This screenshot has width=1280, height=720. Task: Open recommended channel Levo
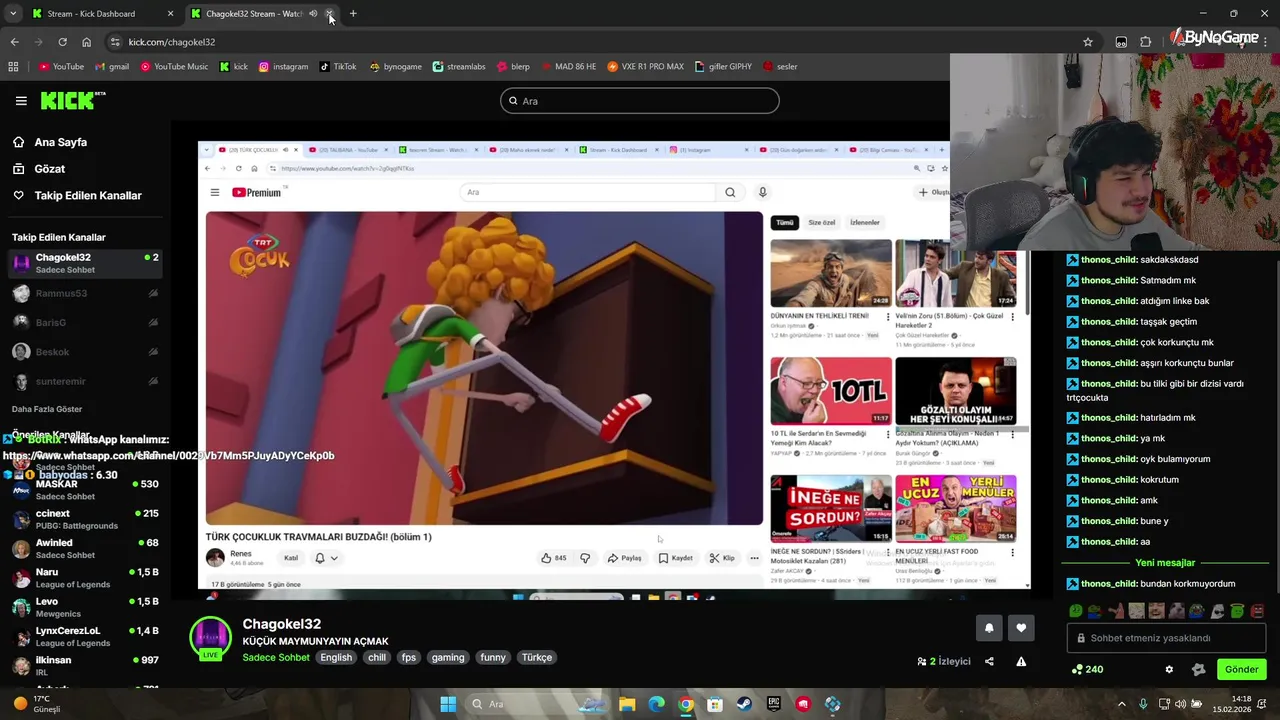click(x=84, y=607)
